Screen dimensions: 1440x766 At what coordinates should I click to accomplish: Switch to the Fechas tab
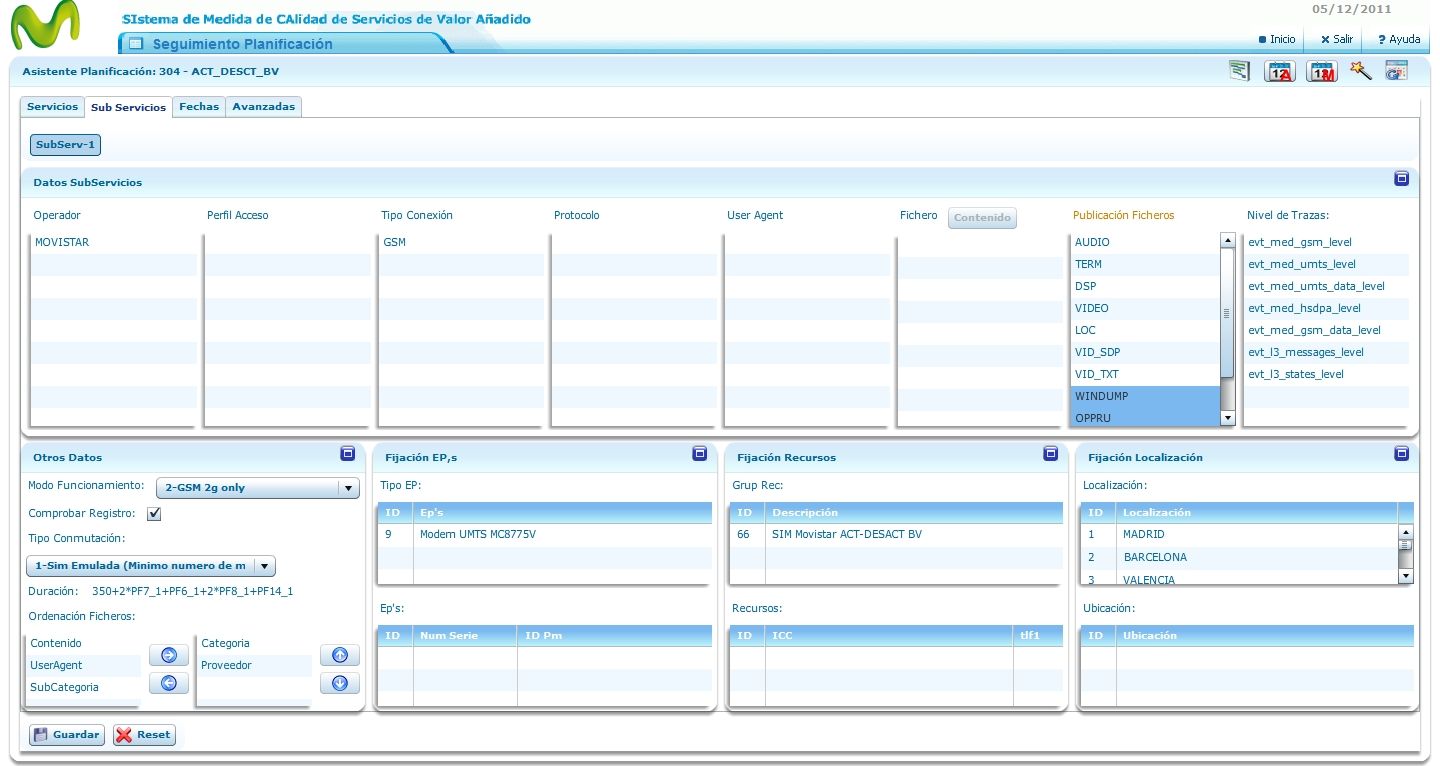coord(199,106)
